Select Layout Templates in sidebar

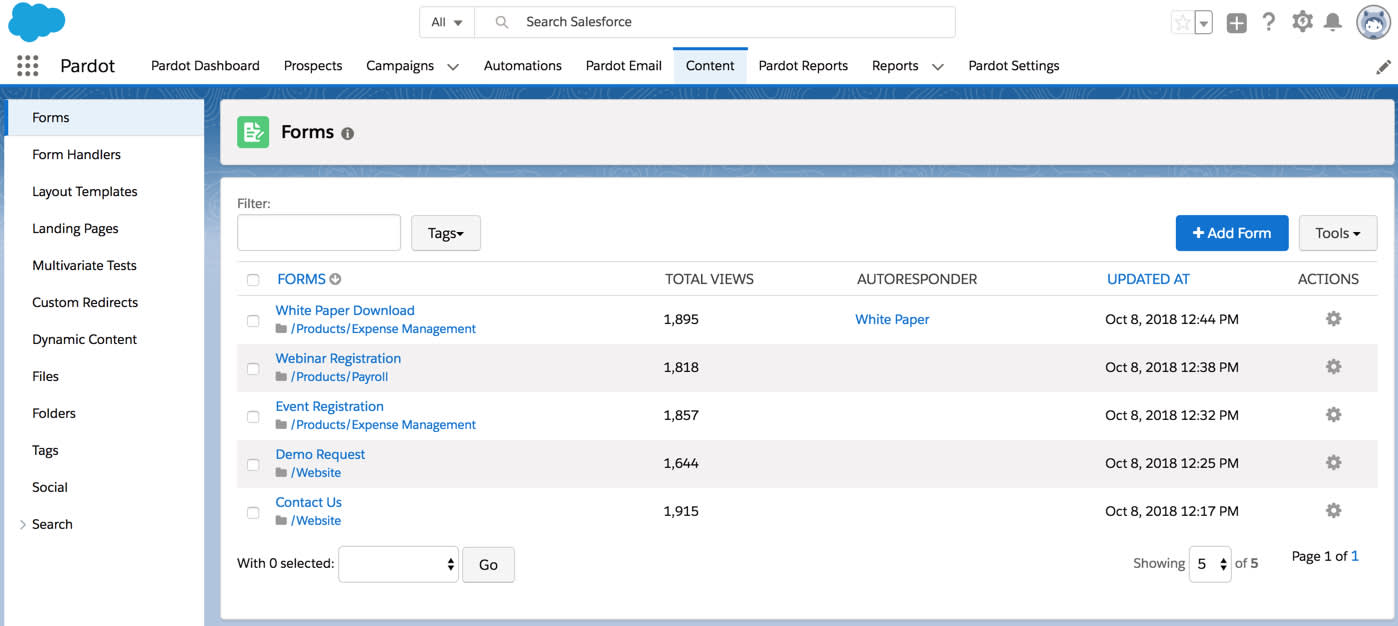coord(85,191)
